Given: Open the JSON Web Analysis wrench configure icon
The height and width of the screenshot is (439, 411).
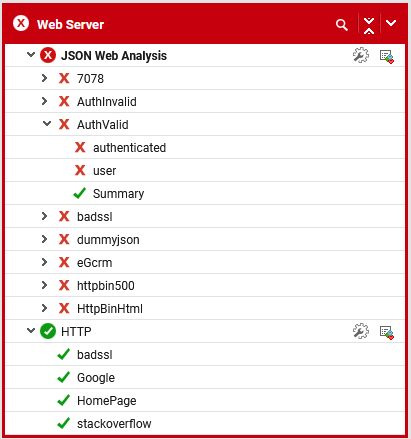Looking at the screenshot, I should pos(361,55).
